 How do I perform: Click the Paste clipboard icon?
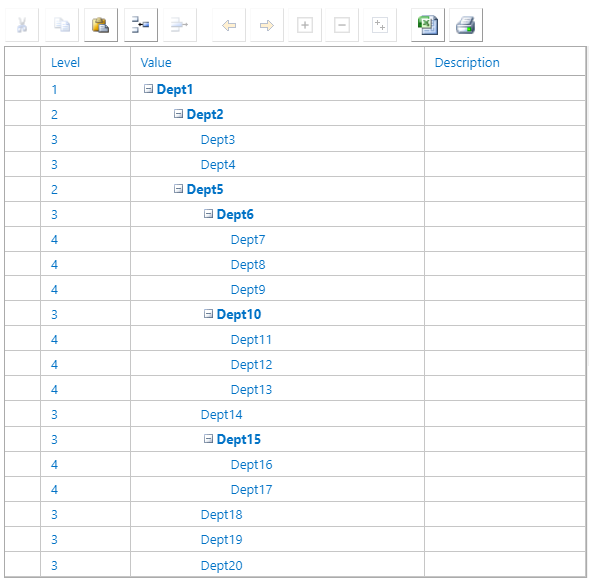click(x=101, y=25)
